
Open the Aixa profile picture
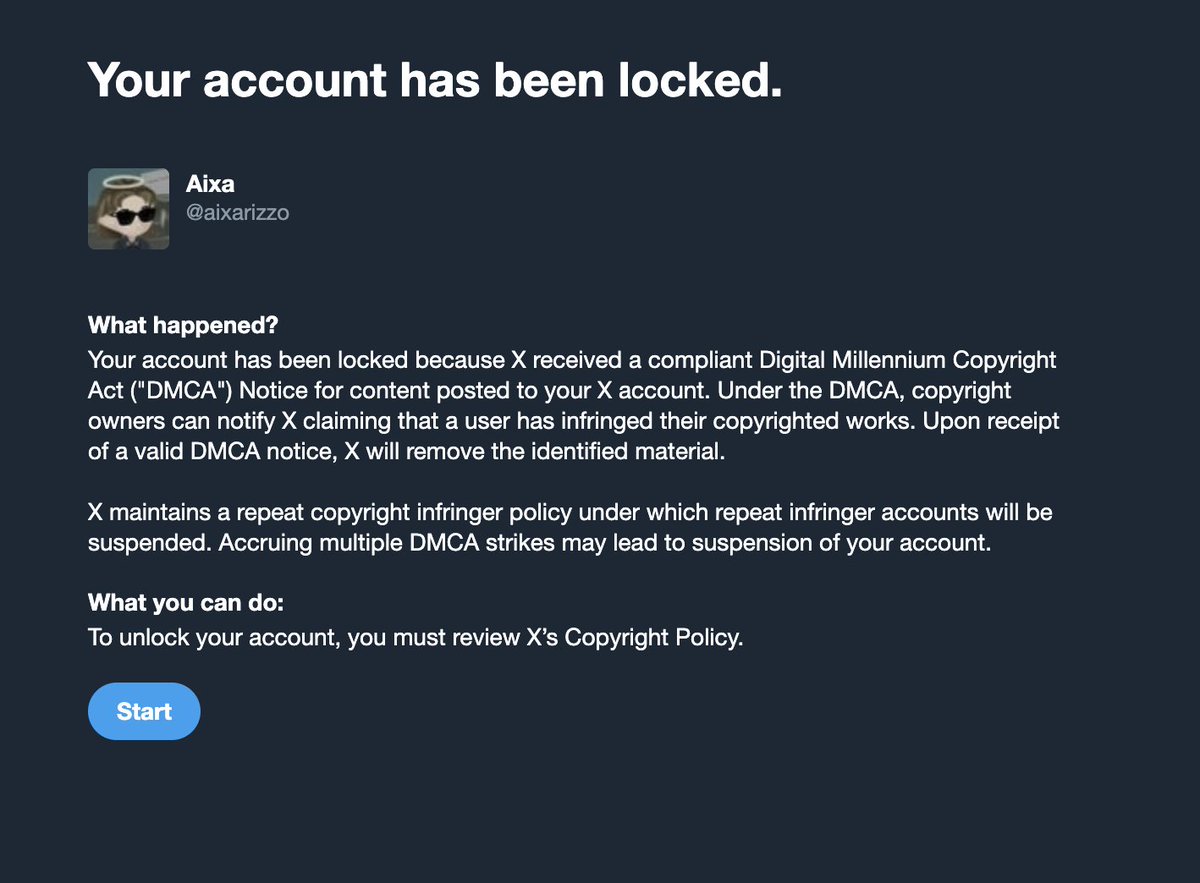(x=128, y=208)
